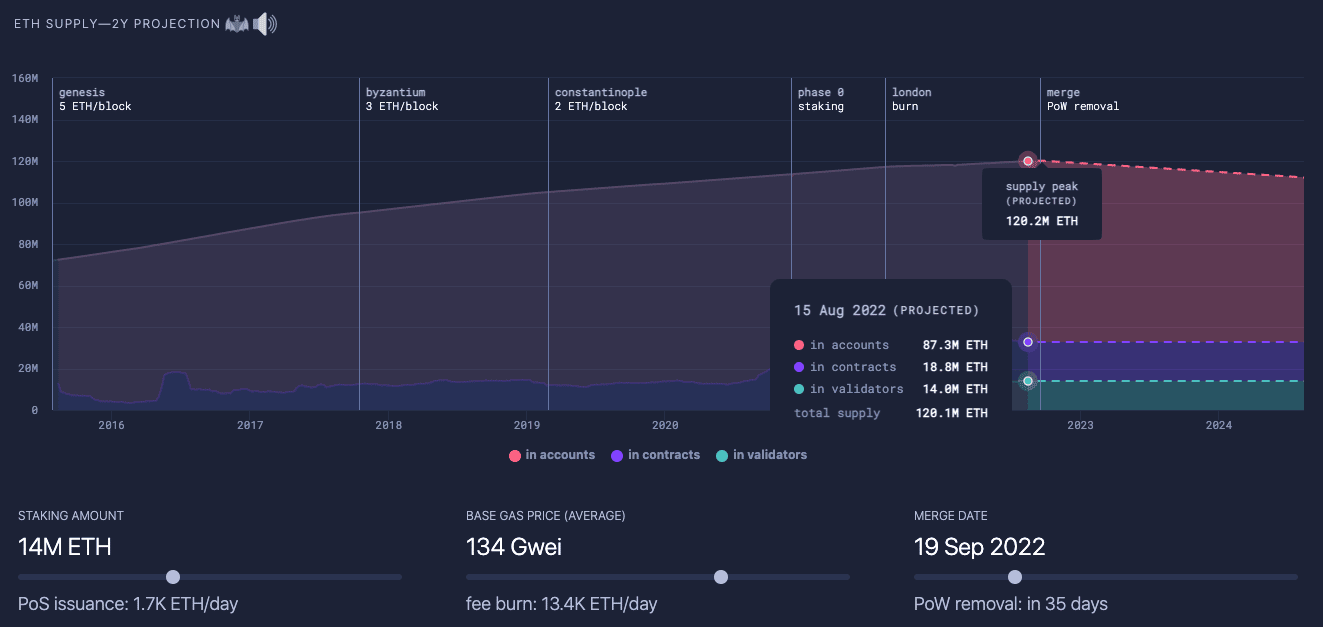Click the merge PoW removal marker label
Viewport: 1323px width, 627px height.
click(1082, 99)
